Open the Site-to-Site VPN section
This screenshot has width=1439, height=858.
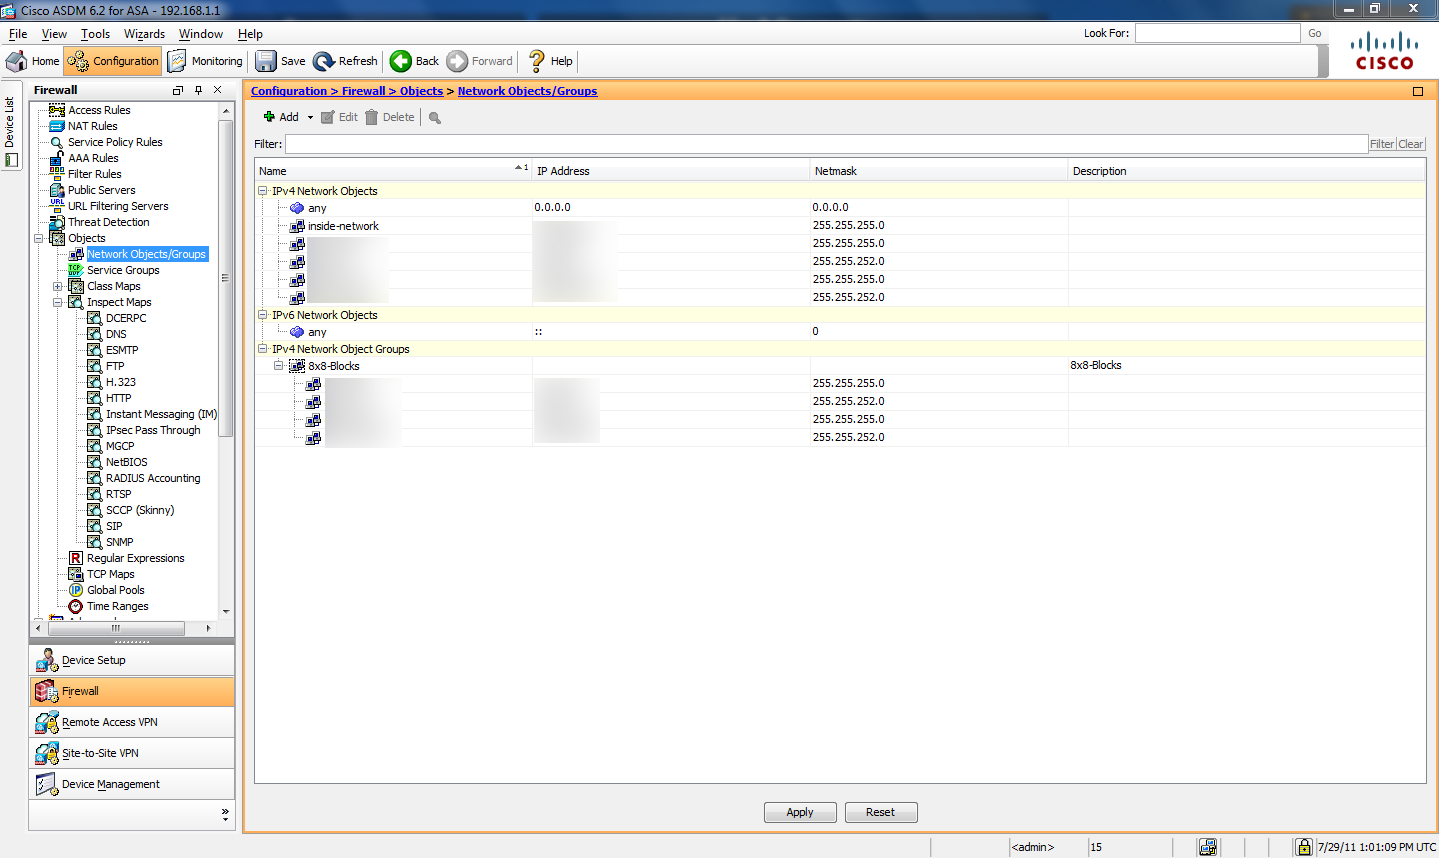132,753
